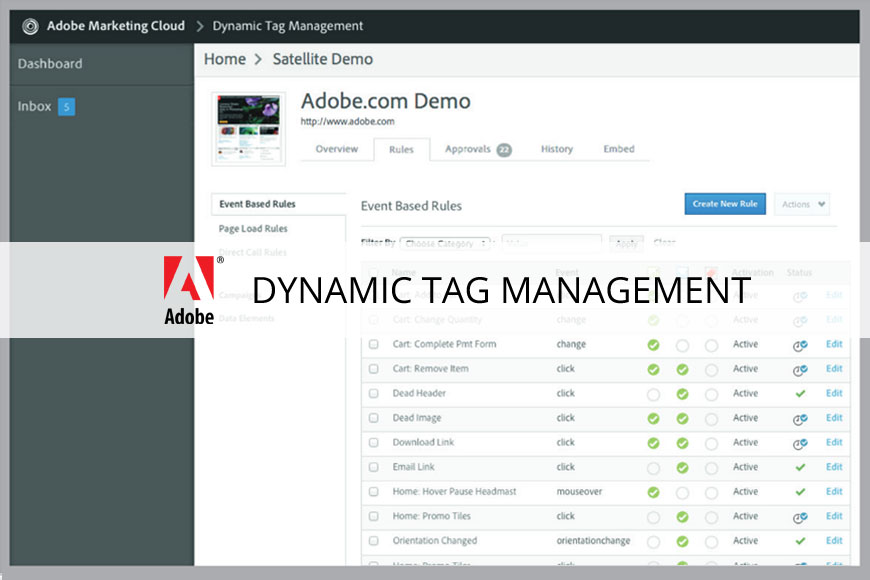
Task: Click green check in Home: Hover Pause Headmast row
Action: point(654,492)
